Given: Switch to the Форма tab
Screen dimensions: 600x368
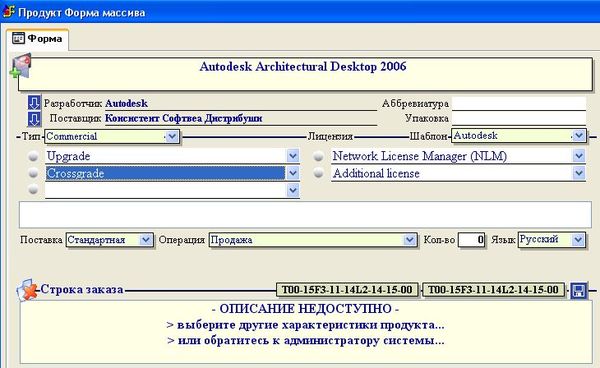Looking at the screenshot, I should point(38,39).
